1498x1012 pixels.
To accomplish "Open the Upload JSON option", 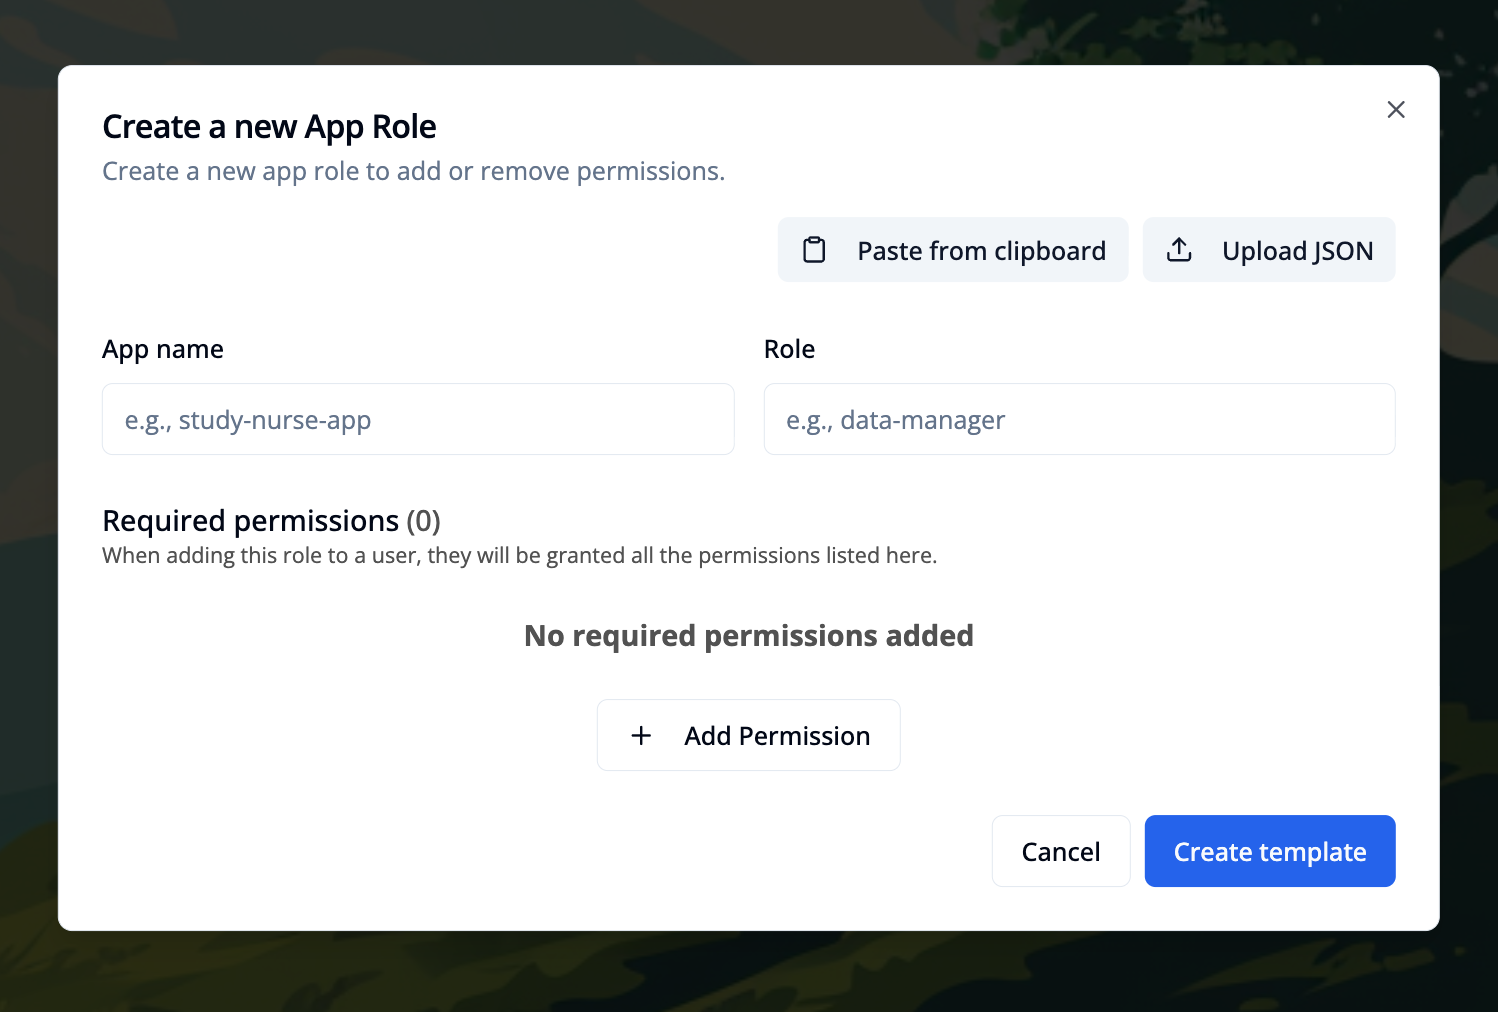I will coord(1268,250).
